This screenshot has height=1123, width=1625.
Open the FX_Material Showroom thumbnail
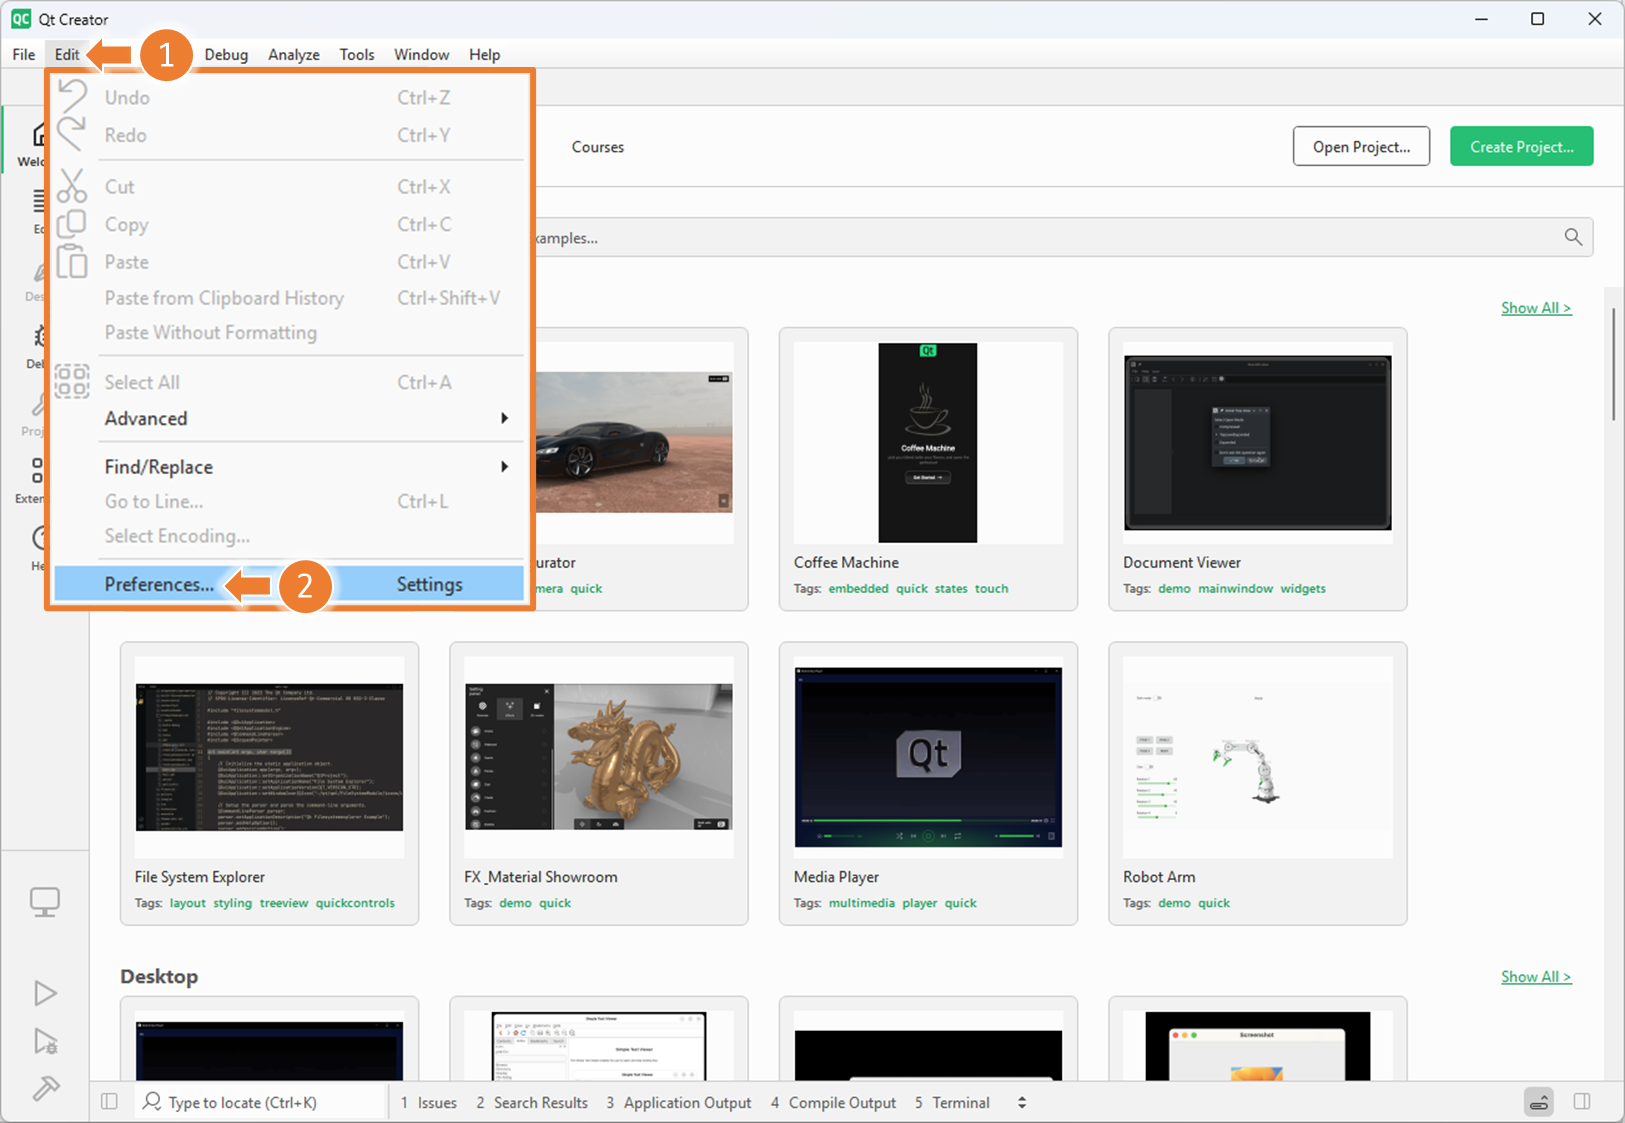598,757
